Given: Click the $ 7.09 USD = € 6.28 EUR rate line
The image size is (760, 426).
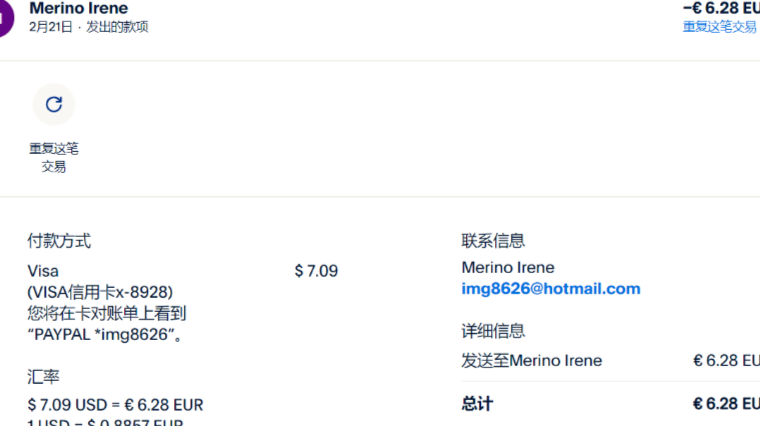Looking at the screenshot, I should pyautogui.click(x=115, y=405).
